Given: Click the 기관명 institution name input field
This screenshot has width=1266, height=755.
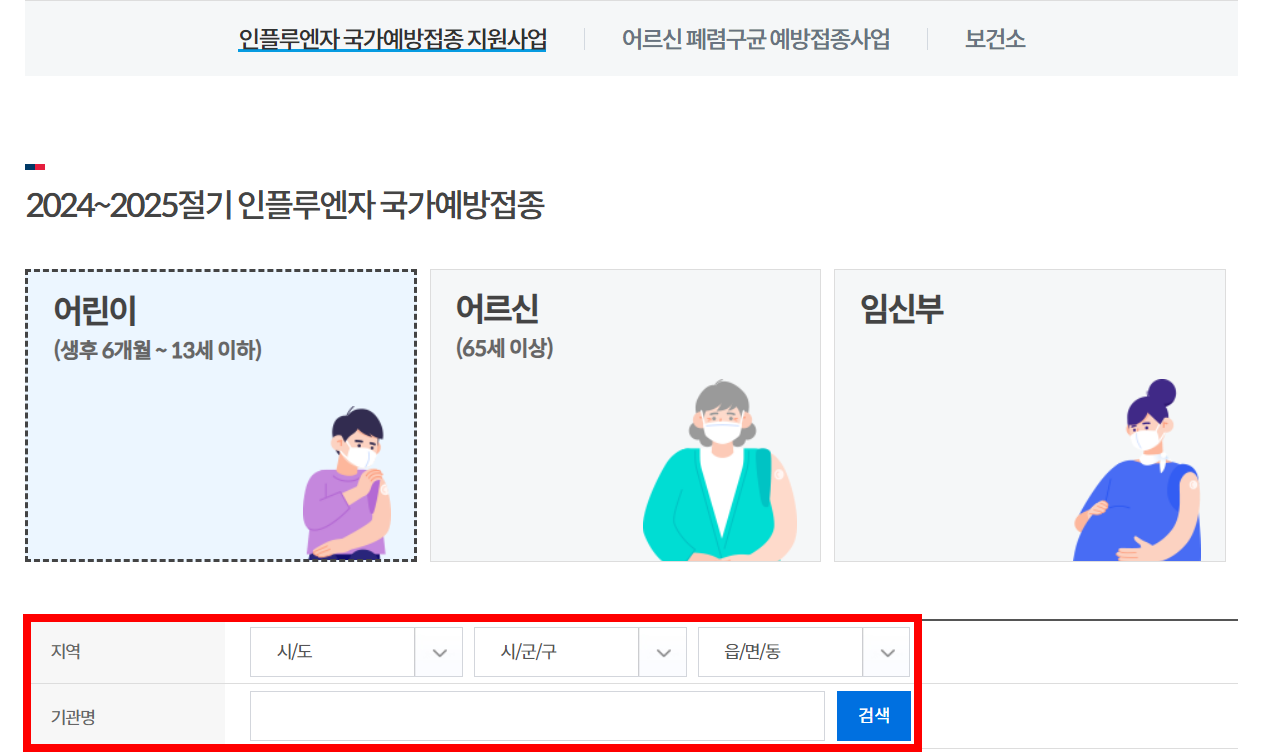Looking at the screenshot, I should [x=537, y=715].
